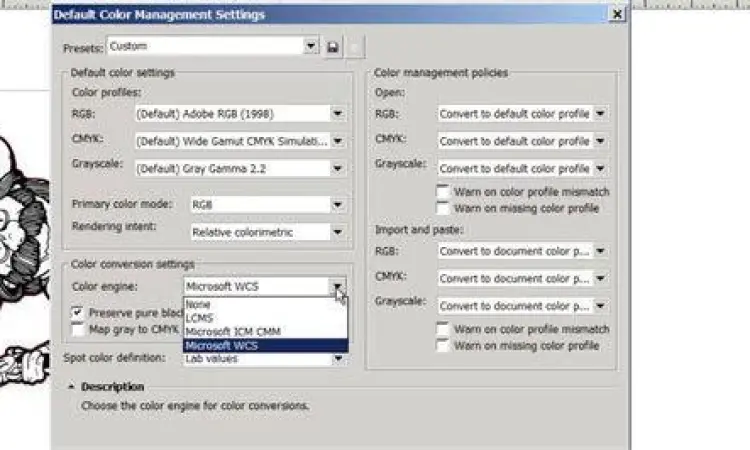Image resolution: width=750 pixels, height=450 pixels.
Task: Expand the Rendering intent dropdown
Action: (337, 231)
